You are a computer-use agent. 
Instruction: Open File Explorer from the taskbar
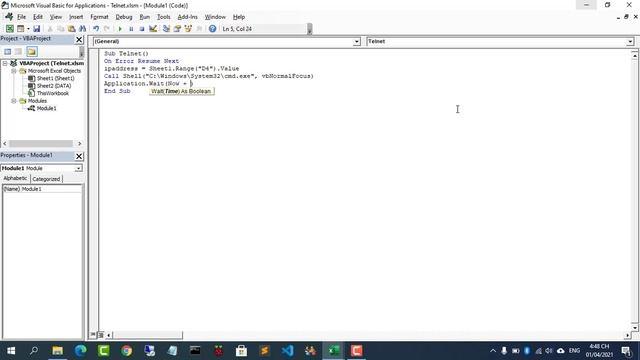point(58,351)
